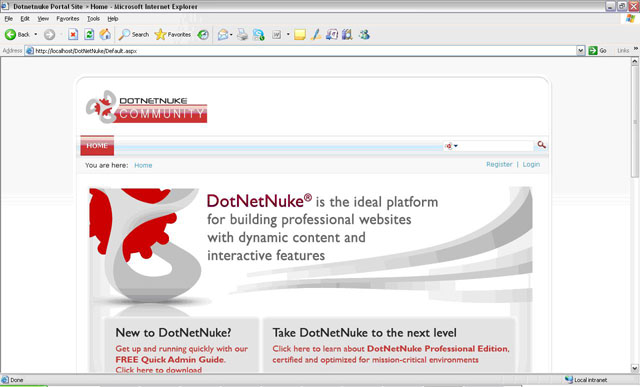
Task: Open the site search type dropdown
Action: coord(451,146)
